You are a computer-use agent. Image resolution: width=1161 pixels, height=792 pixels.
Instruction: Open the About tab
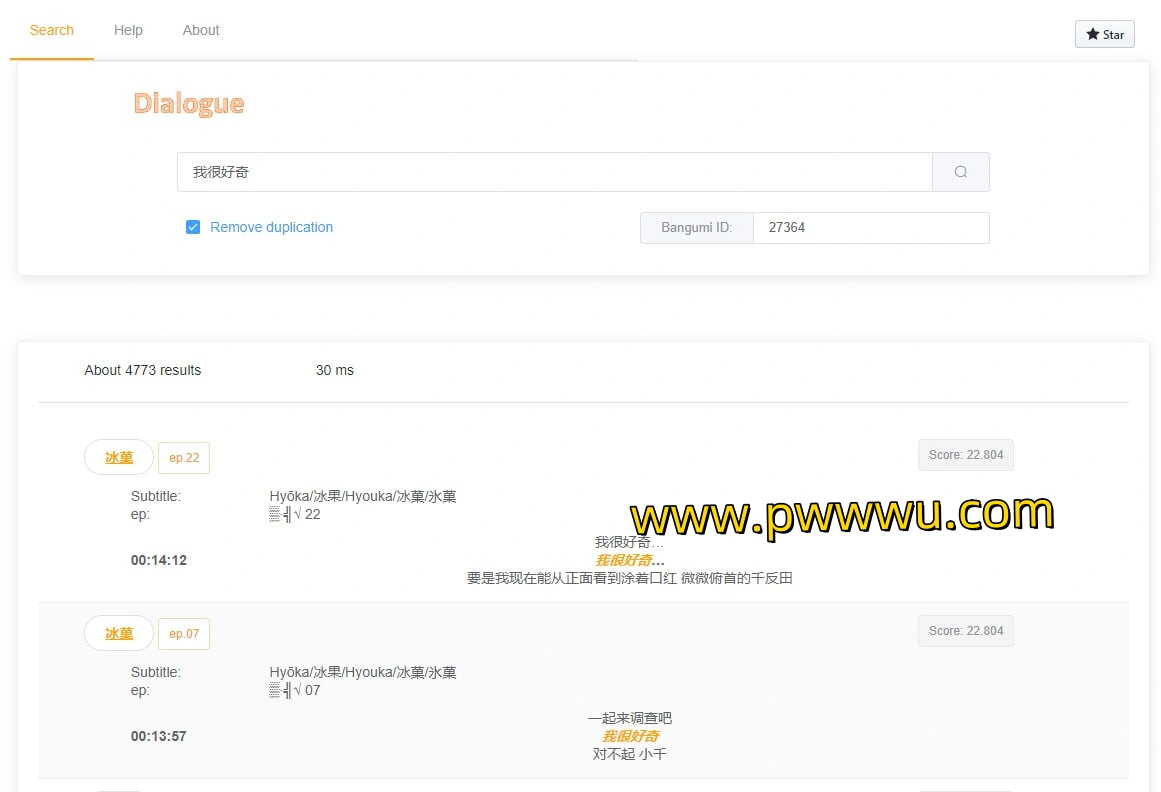tap(201, 30)
